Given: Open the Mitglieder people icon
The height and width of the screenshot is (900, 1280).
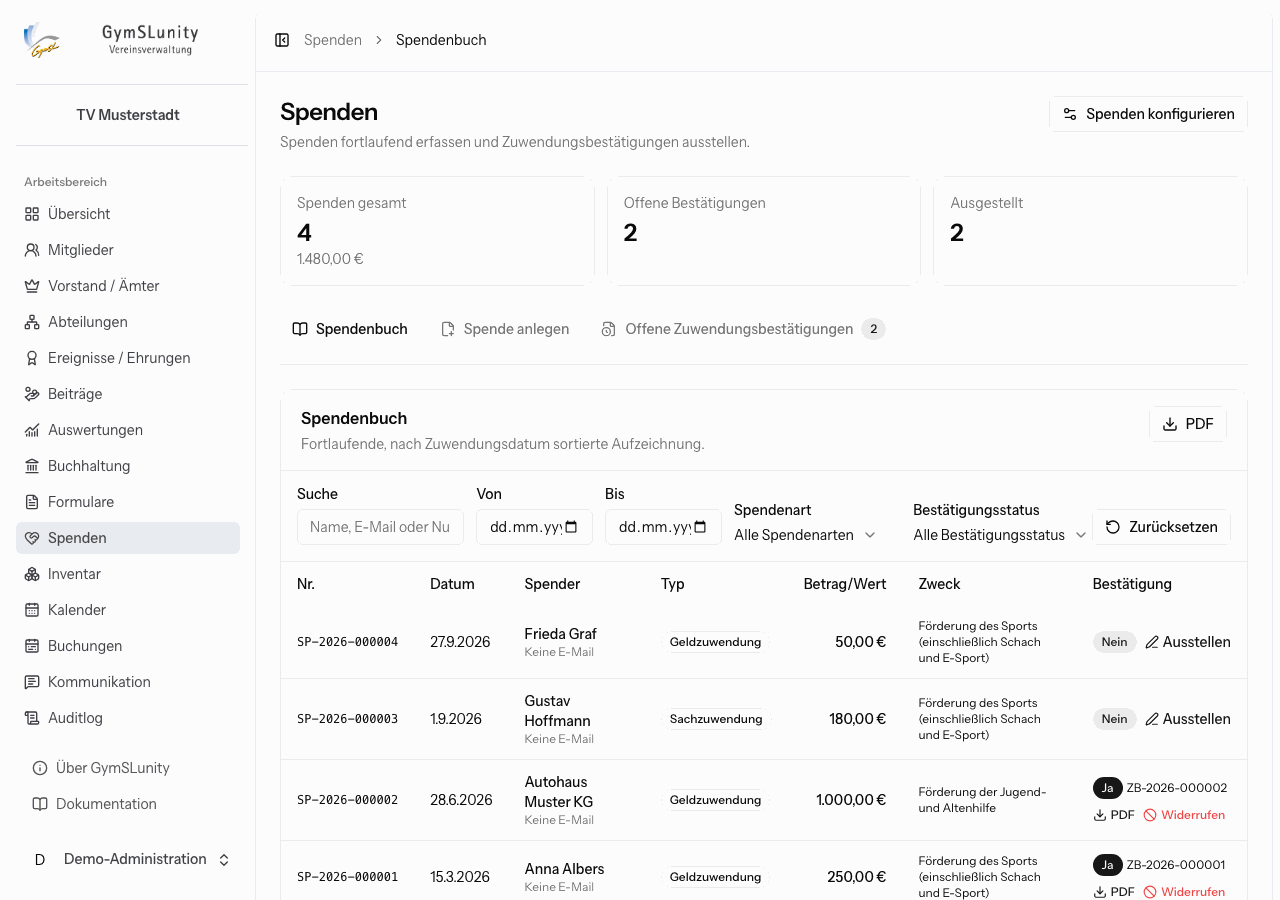Looking at the screenshot, I should click(32, 250).
